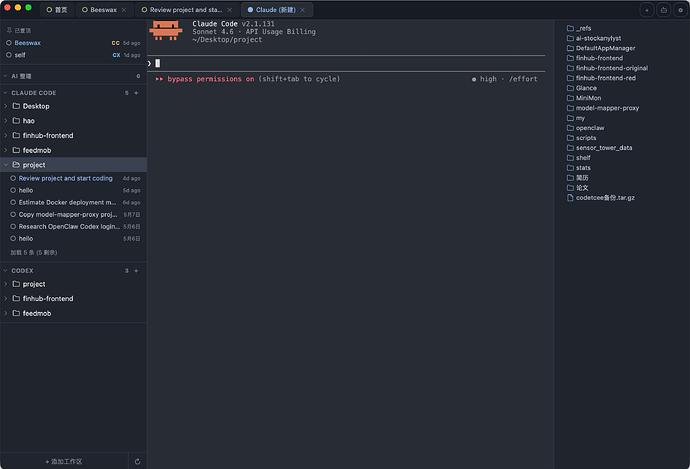
Task: Collapse the CODEX section
Action: point(5,271)
